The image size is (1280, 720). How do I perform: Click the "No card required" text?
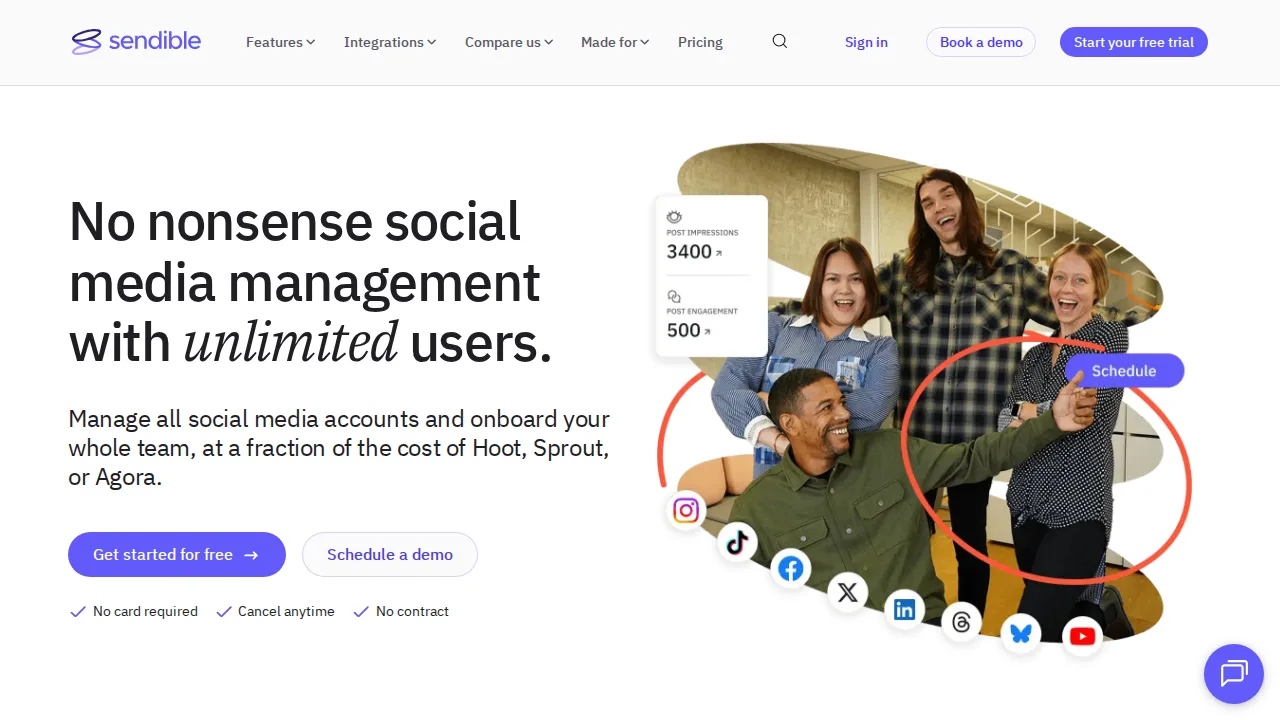coord(145,611)
